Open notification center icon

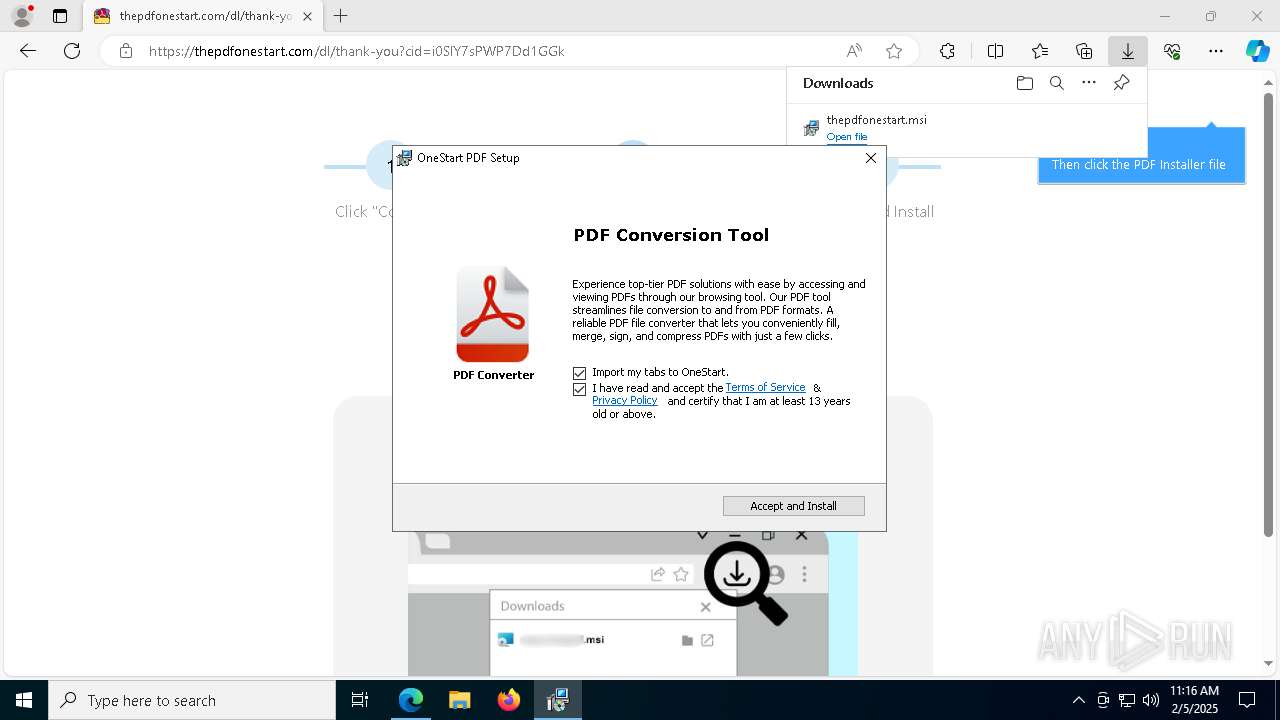coord(1247,700)
